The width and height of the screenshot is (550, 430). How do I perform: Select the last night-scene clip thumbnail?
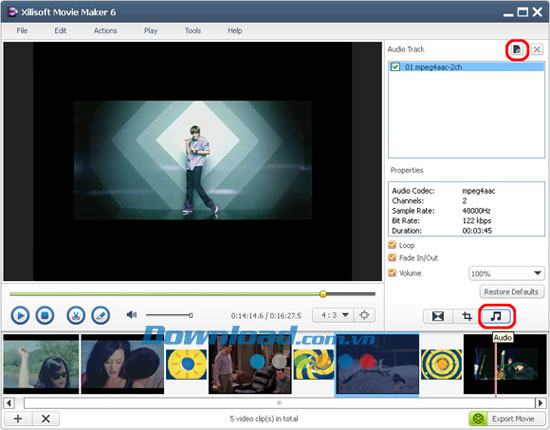pos(505,364)
